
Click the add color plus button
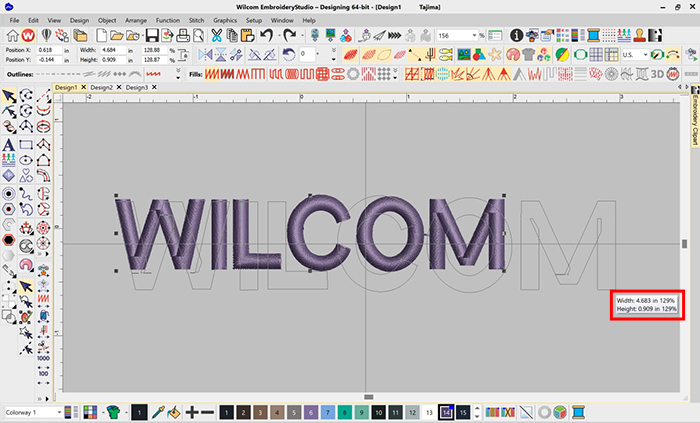point(192,412)
